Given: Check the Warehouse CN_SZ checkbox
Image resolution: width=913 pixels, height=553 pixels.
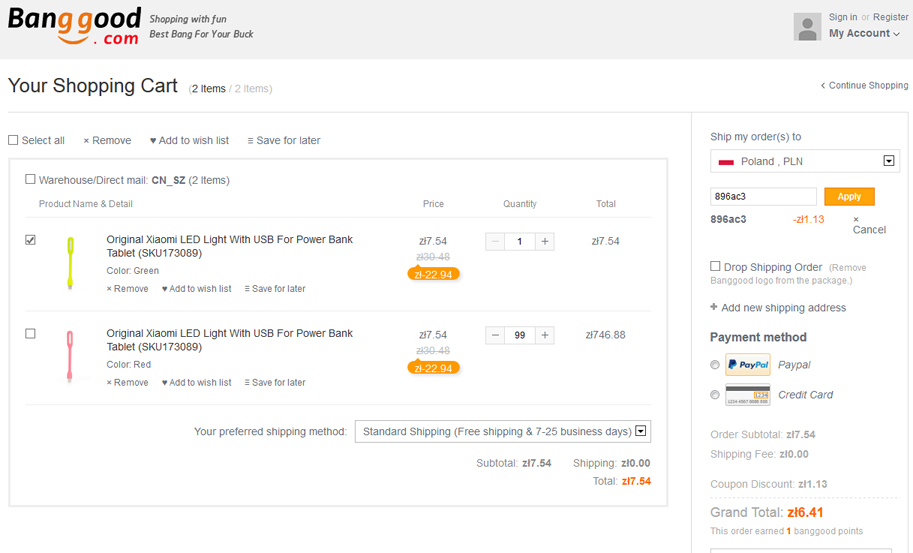Looking at the screenshot, I should [x=30, y=179].
